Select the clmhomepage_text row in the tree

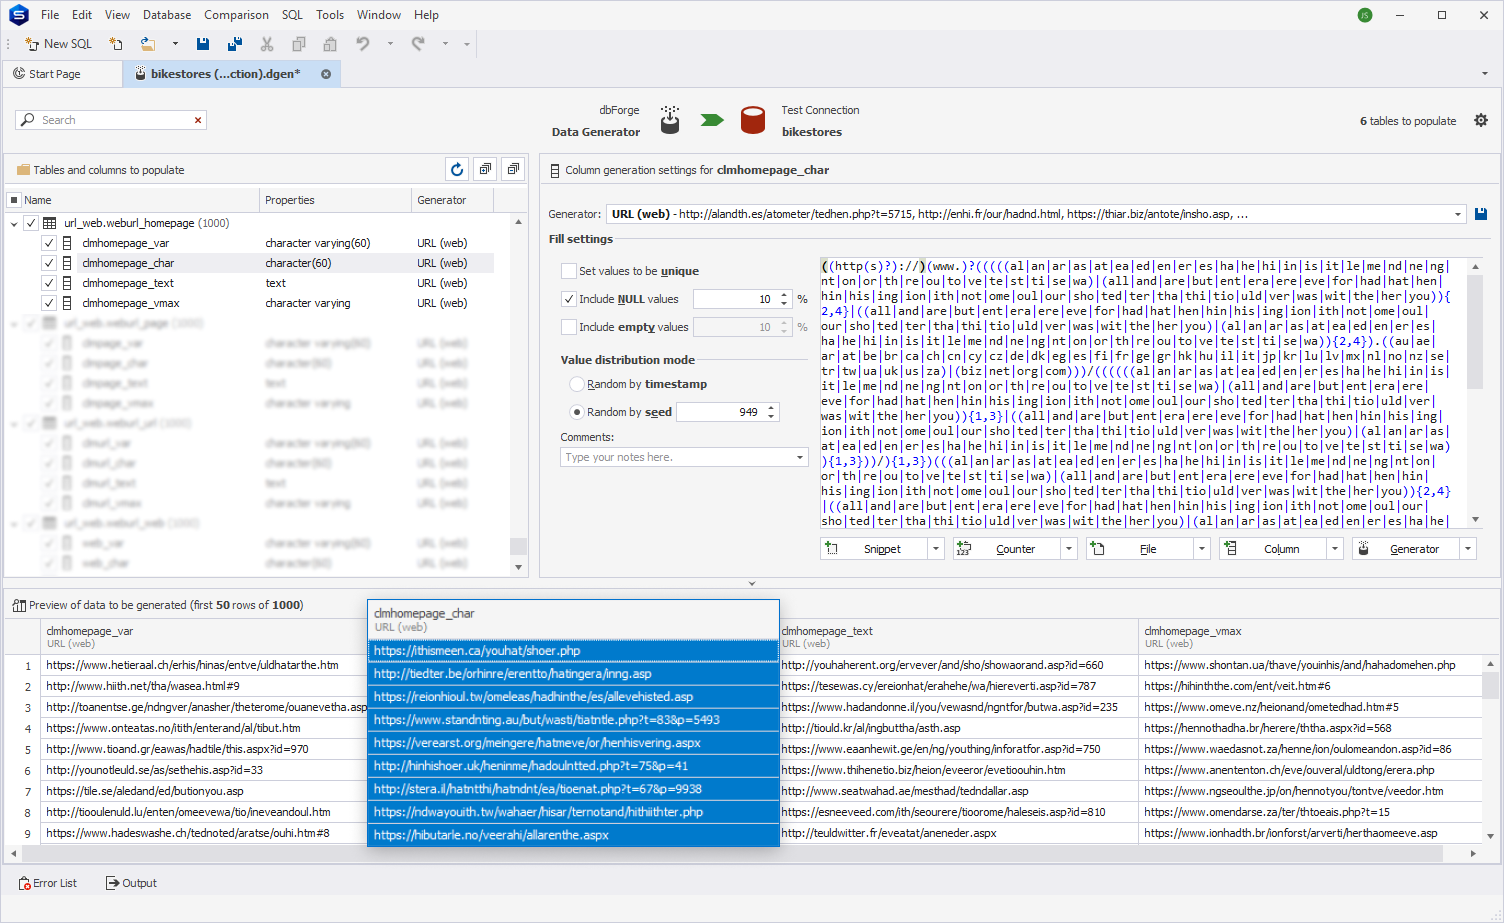(250, 283)
